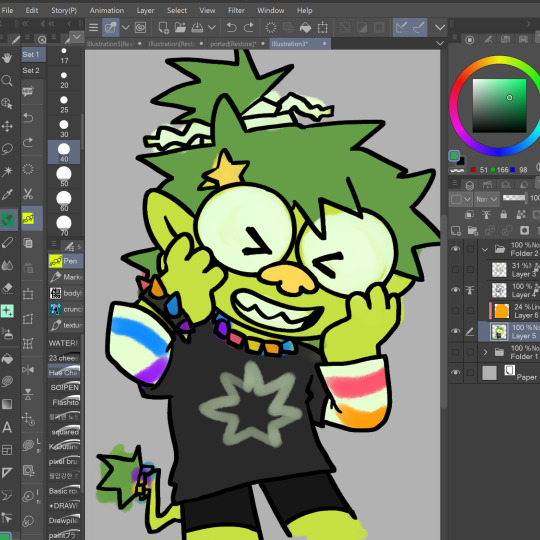Click the Open file folder icon
This screenshot has width=540, height=540.
[x=180, y=27]
